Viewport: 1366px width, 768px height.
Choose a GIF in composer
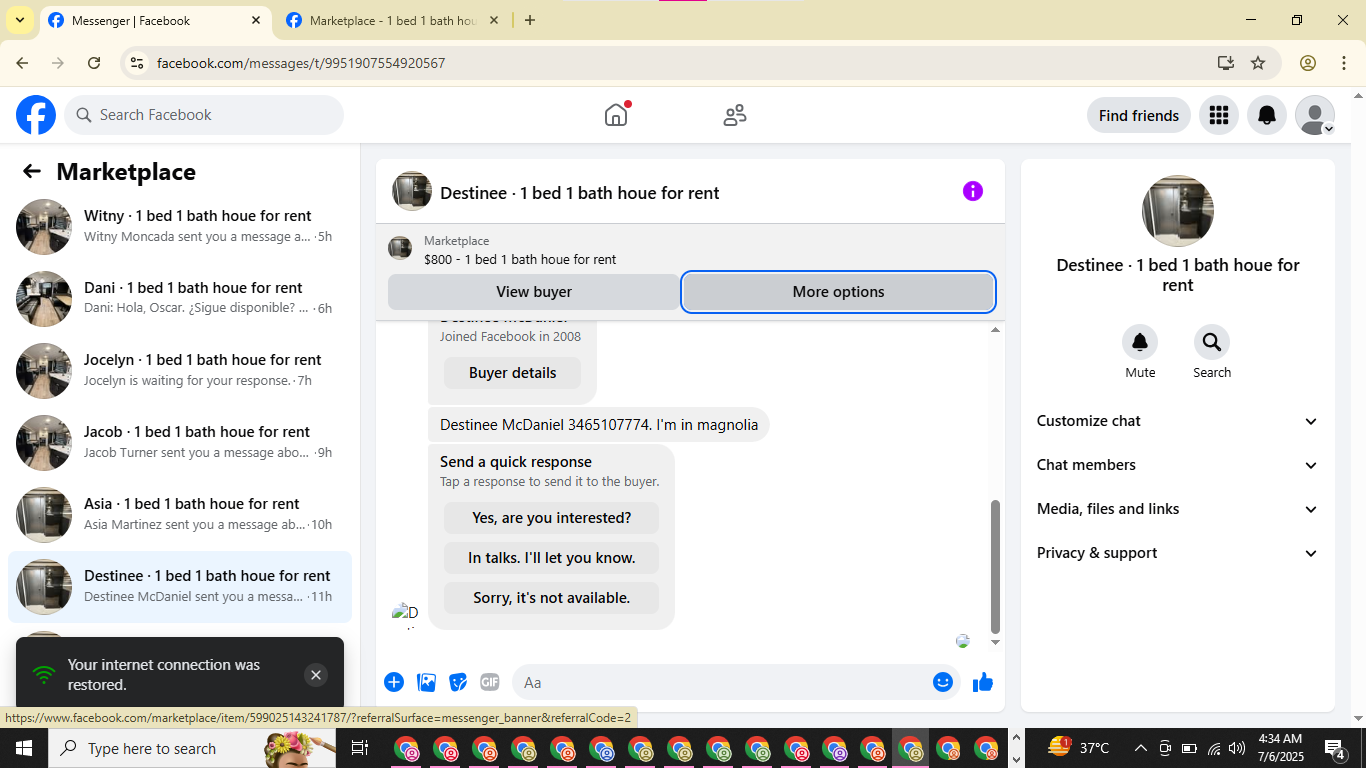pos(489,682)
